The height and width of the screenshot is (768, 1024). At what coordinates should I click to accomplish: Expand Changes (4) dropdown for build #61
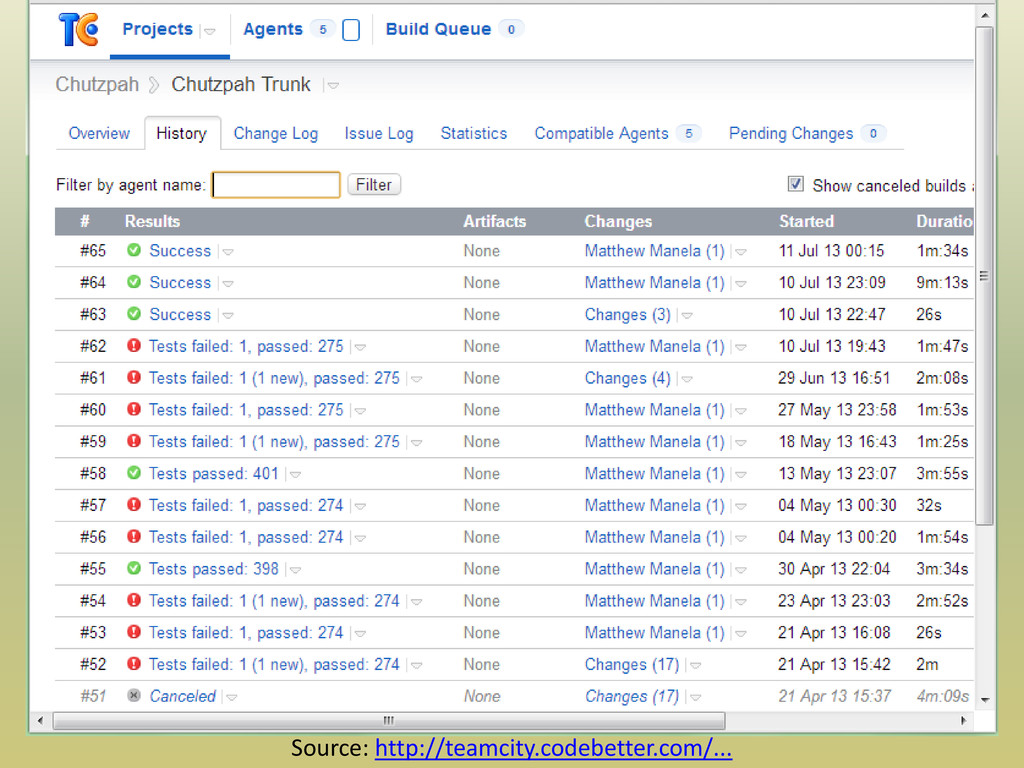tap(686, 379)
